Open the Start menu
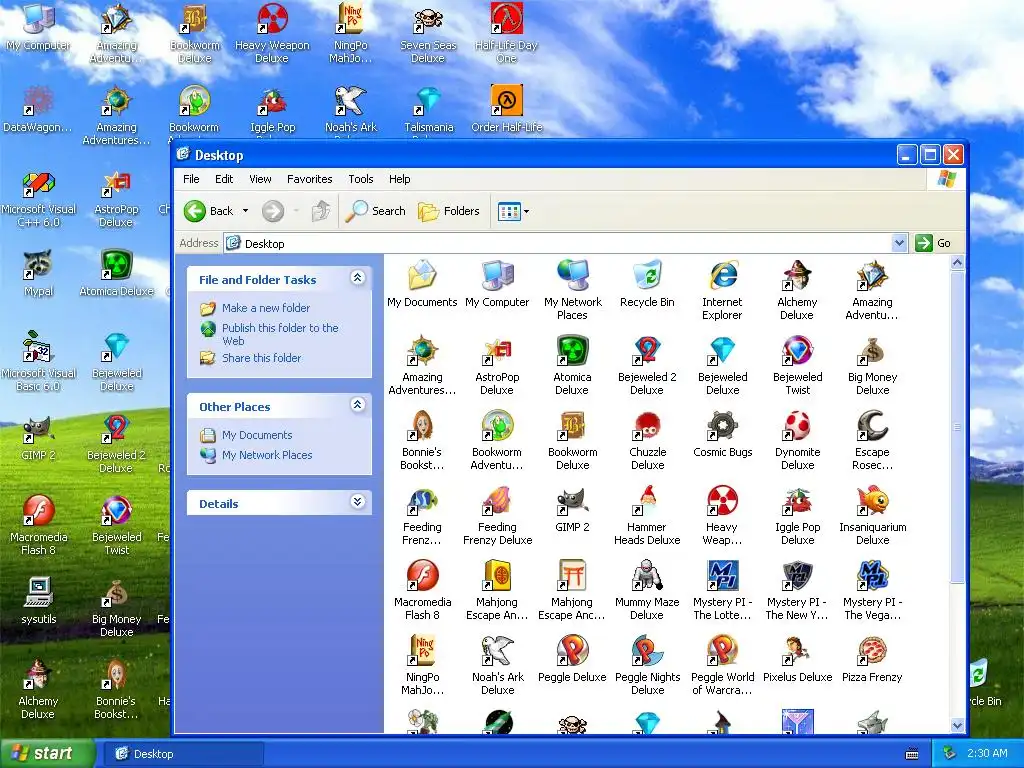This screenshot has width=1024, height=768. click(46, 754)
